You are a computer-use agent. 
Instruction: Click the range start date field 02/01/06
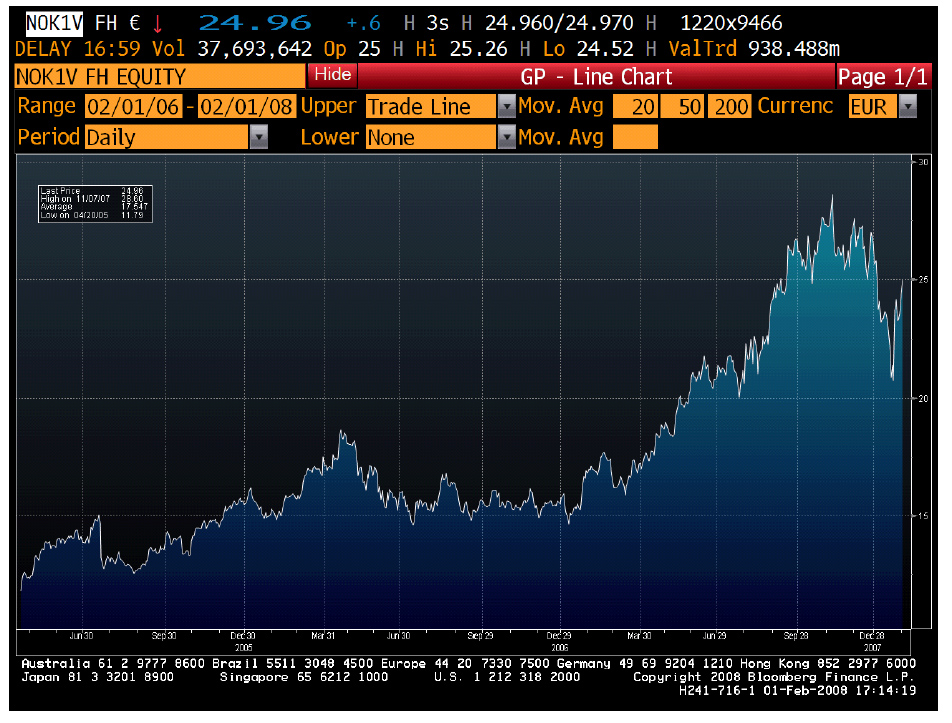coord(134,107)
